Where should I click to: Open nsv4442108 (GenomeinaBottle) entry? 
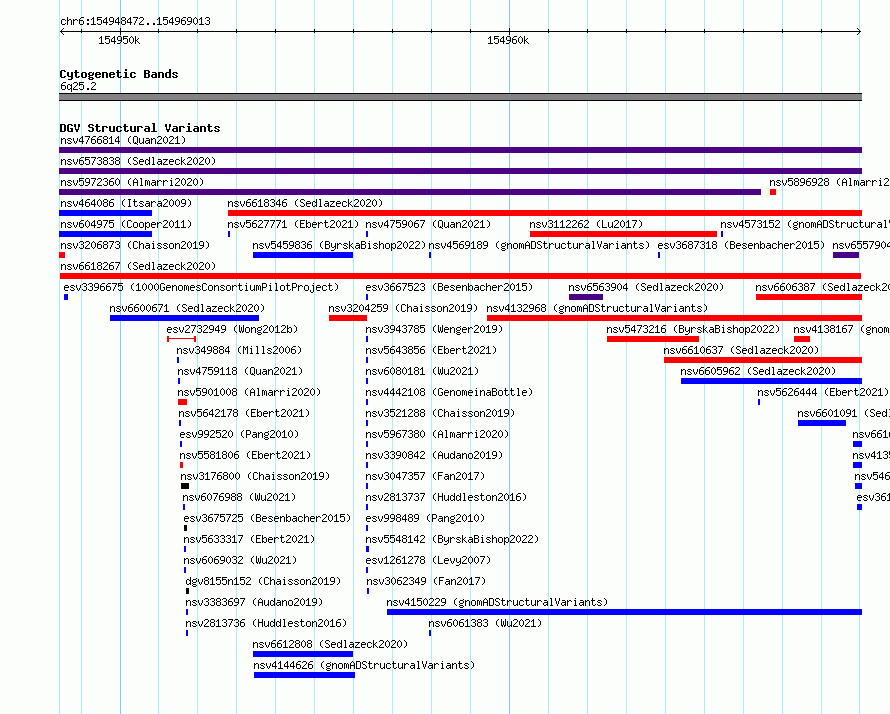point(449,392)
